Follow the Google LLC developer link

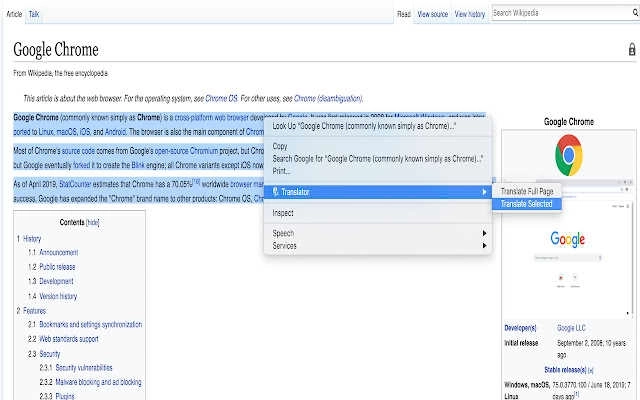point(573,328)
